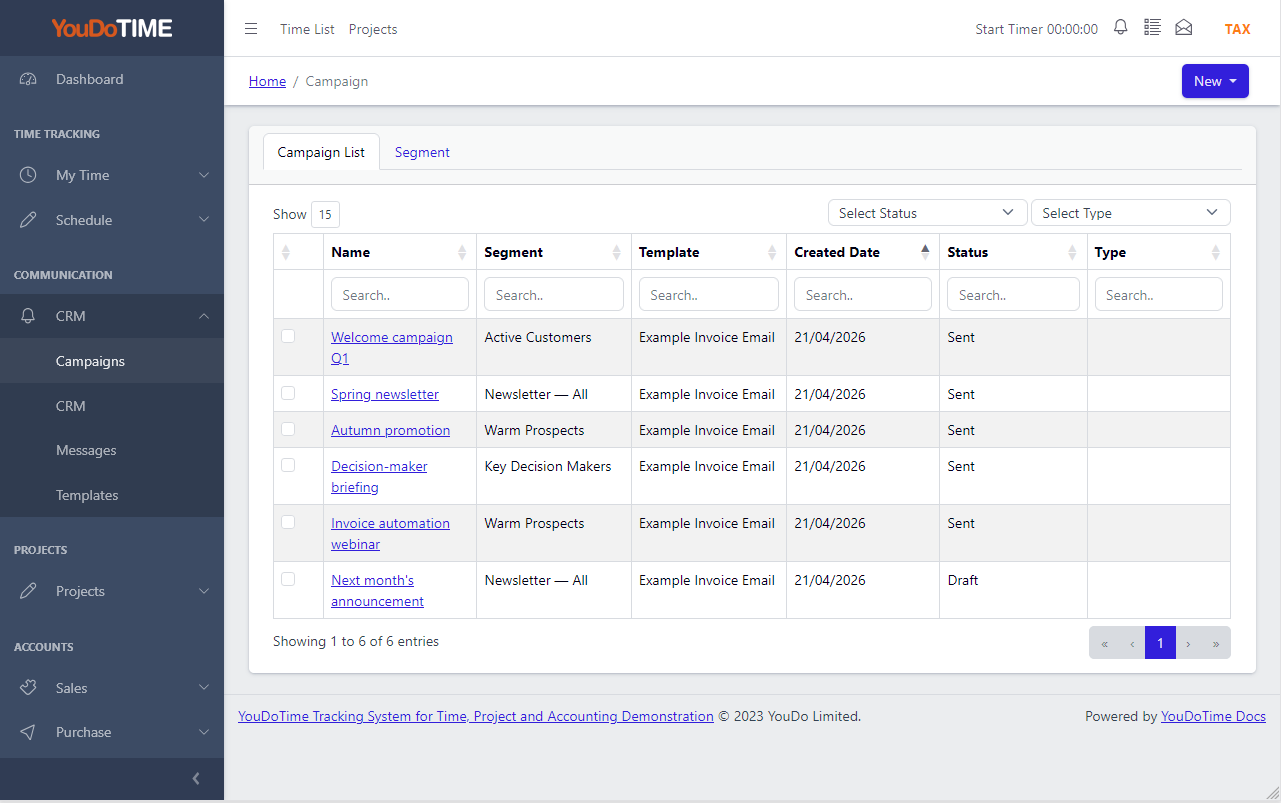Viewport: 1281px width, 803px height.
Task: Select the Next month's announcement checkbox
Action: pyautogui.click(x=288, y=579)
